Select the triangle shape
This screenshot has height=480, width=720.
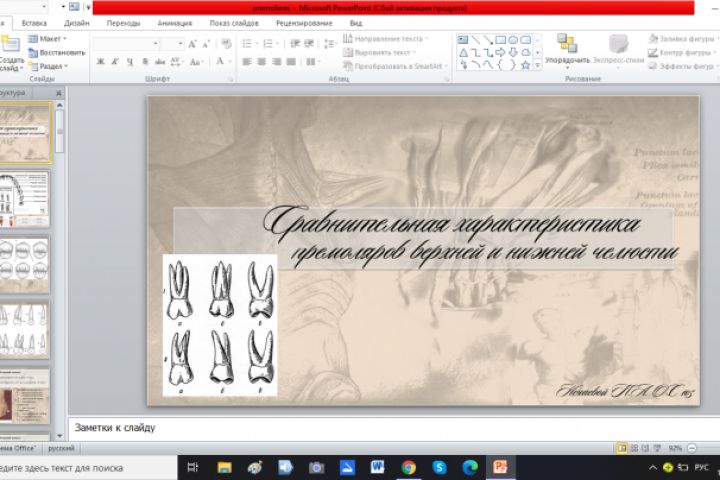pos(463,53)
